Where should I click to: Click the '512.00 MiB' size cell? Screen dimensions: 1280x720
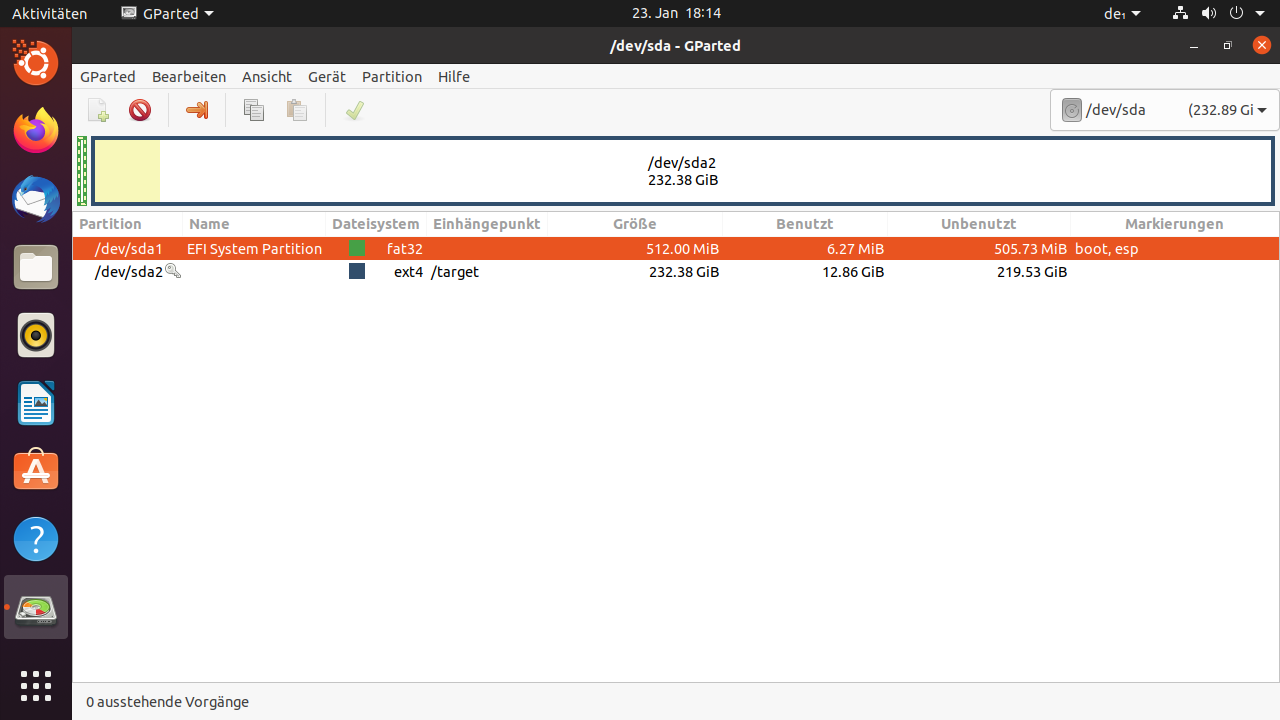tap(682, 248)
